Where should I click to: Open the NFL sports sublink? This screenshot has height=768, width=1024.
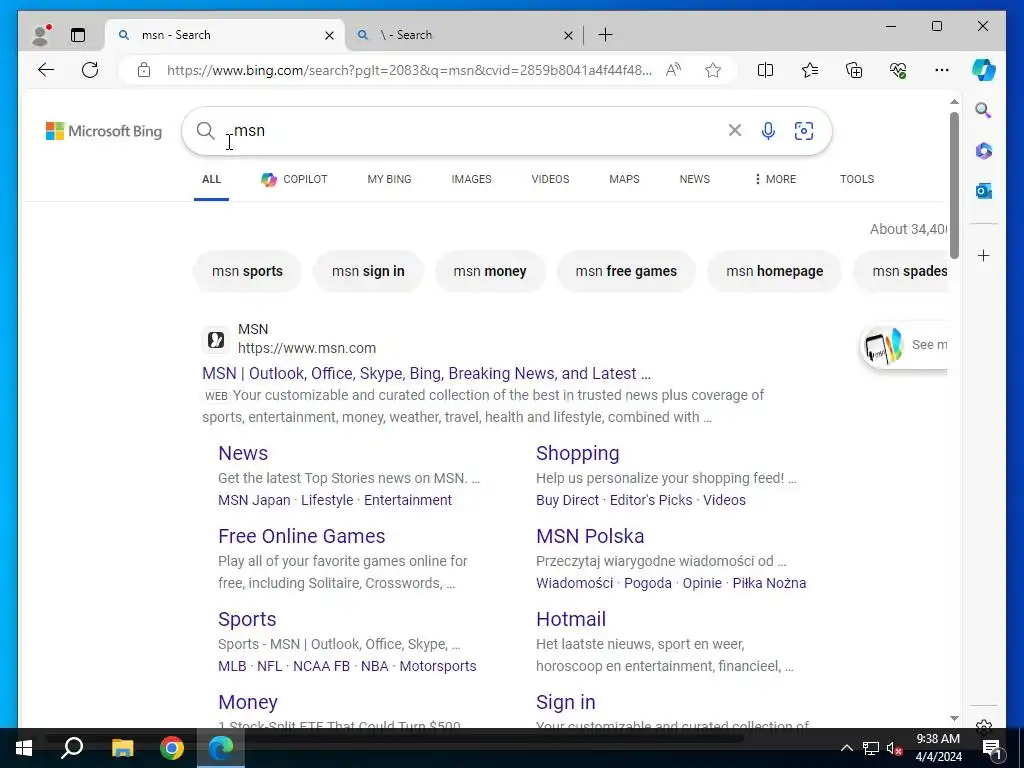click(x=270, y=666)
